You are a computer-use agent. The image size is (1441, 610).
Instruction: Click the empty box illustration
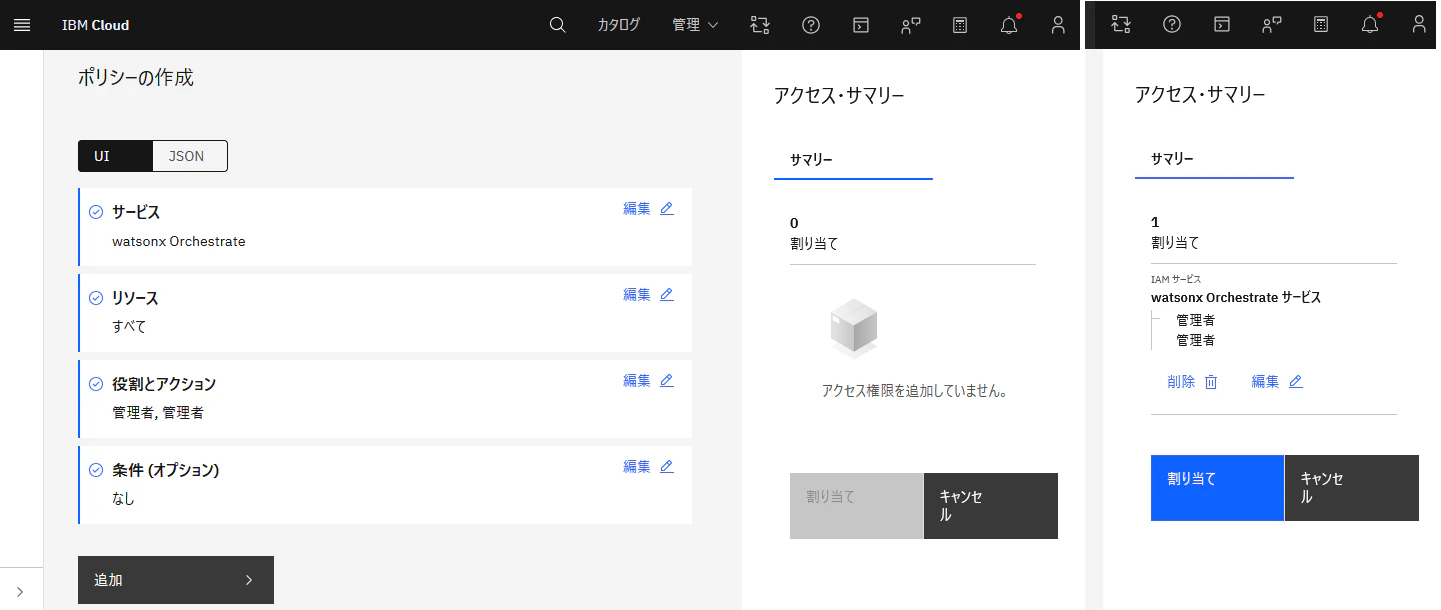[x=854, y=329]
